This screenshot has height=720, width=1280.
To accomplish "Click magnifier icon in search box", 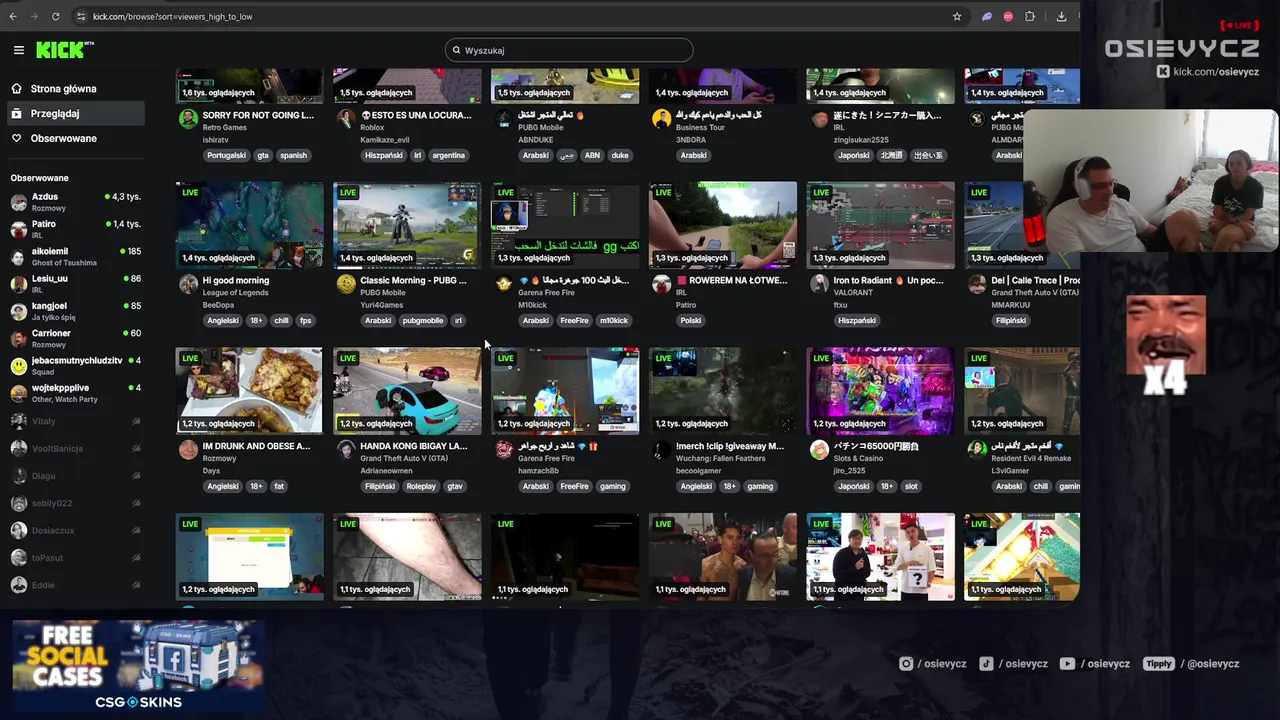I will [x=457, y=50].
